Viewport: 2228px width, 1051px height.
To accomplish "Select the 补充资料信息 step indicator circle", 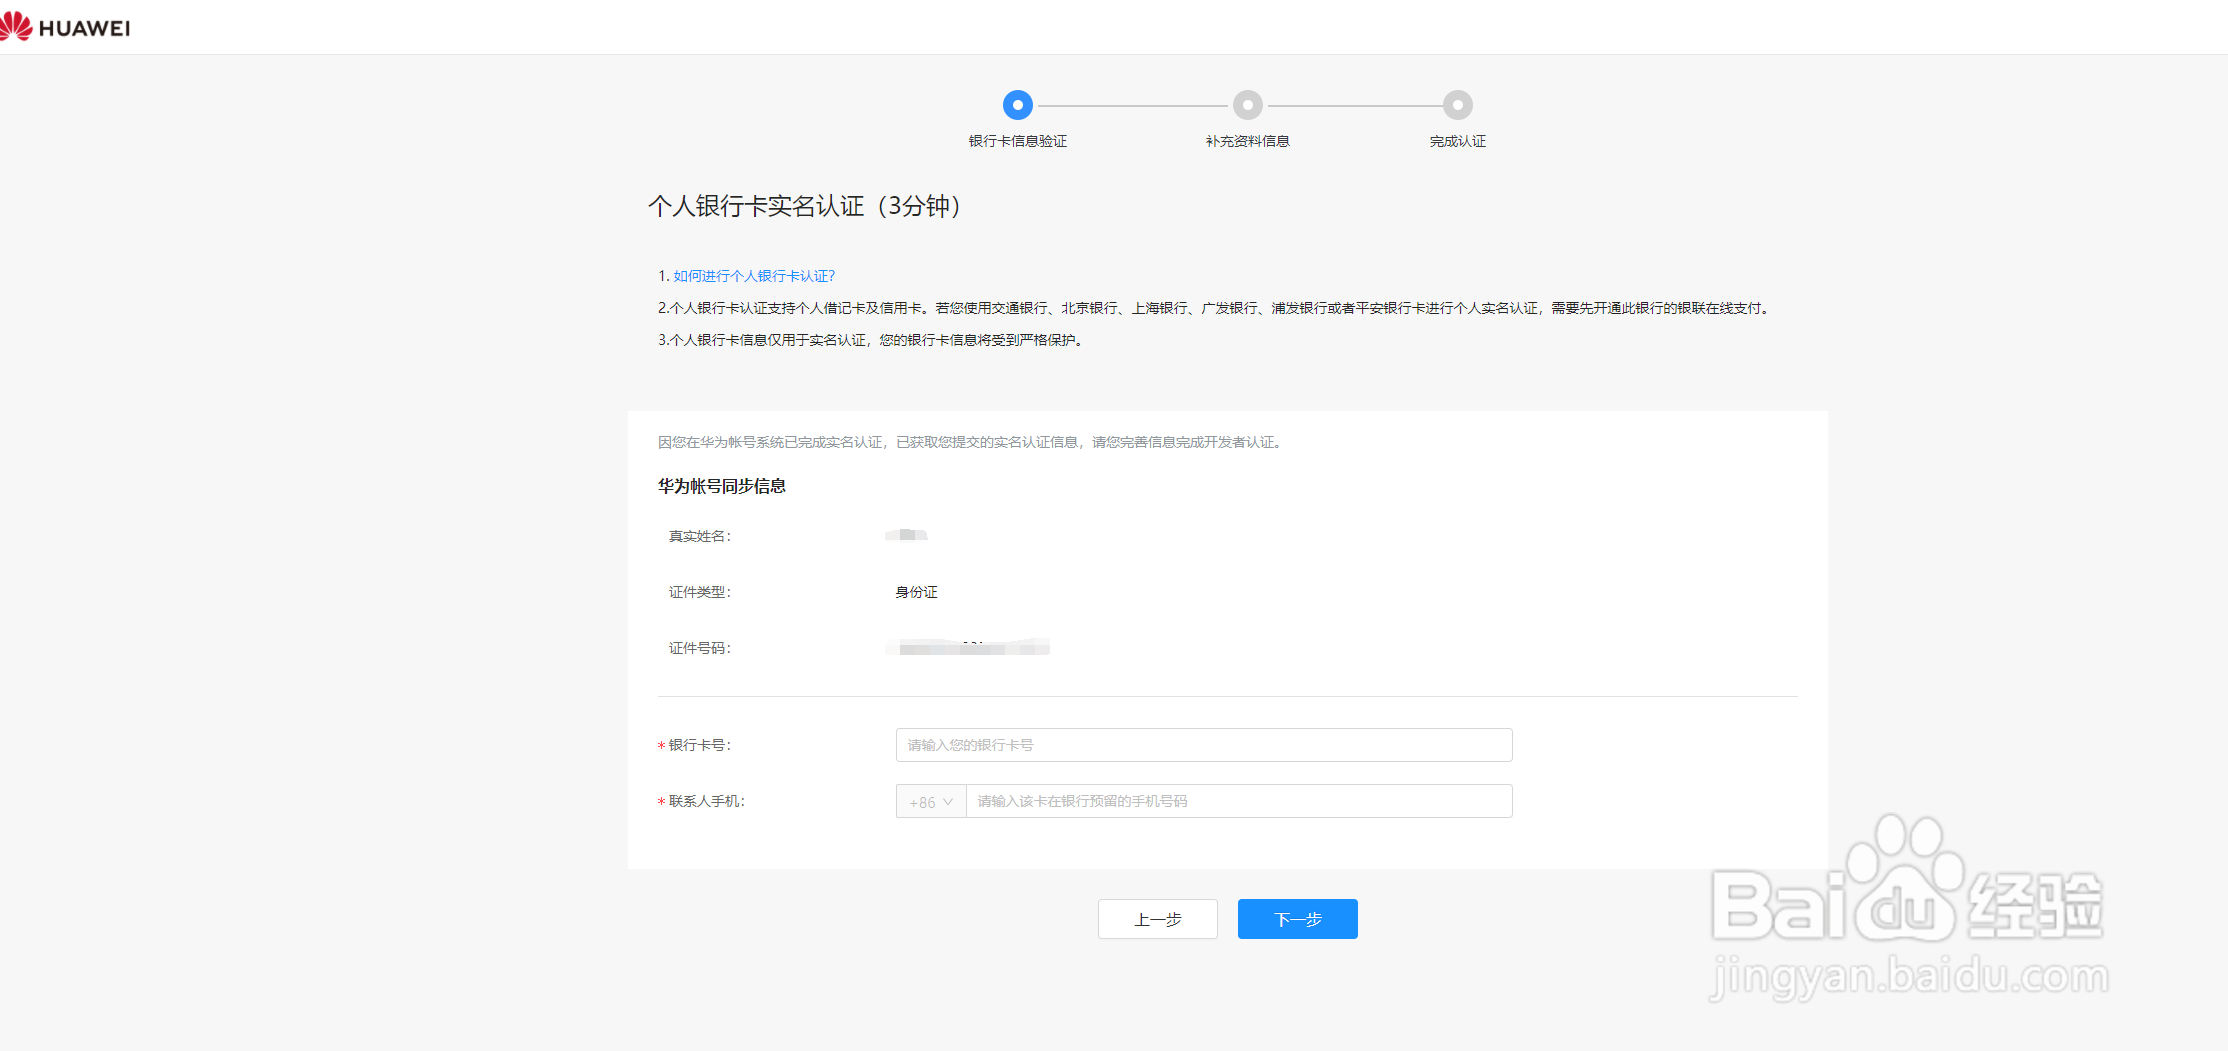I will click(1247, 104).
